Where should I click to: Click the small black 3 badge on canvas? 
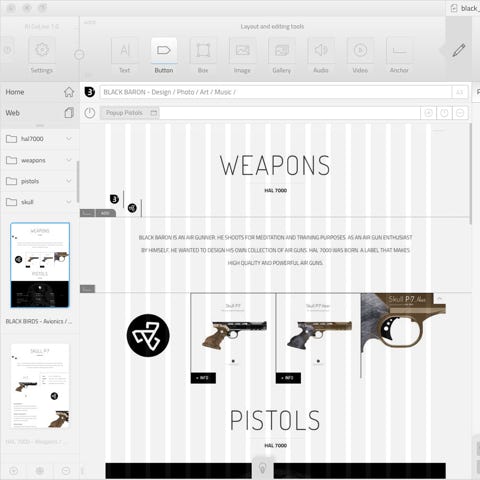tap(114, 199)
